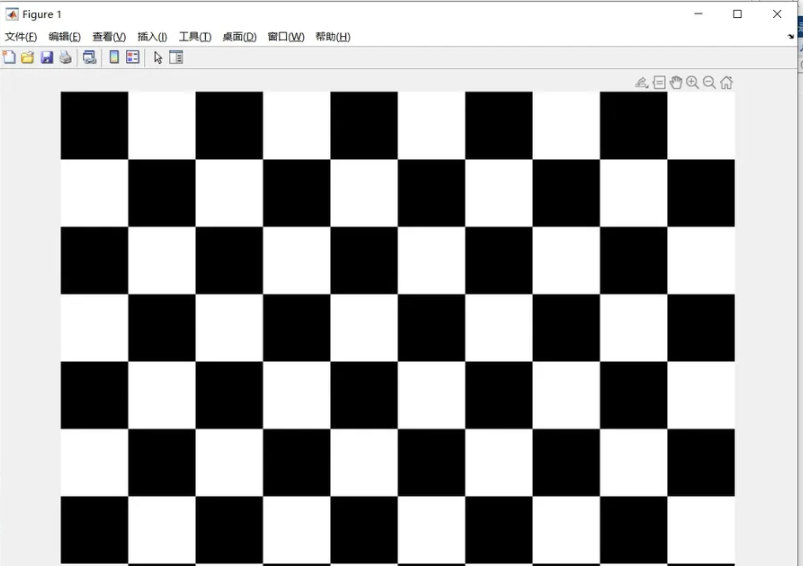Image resolution: width=803 pixels, height=566 pixels.
Task: Select the zoom out magnifier
Action: click(x=709, y=82)
